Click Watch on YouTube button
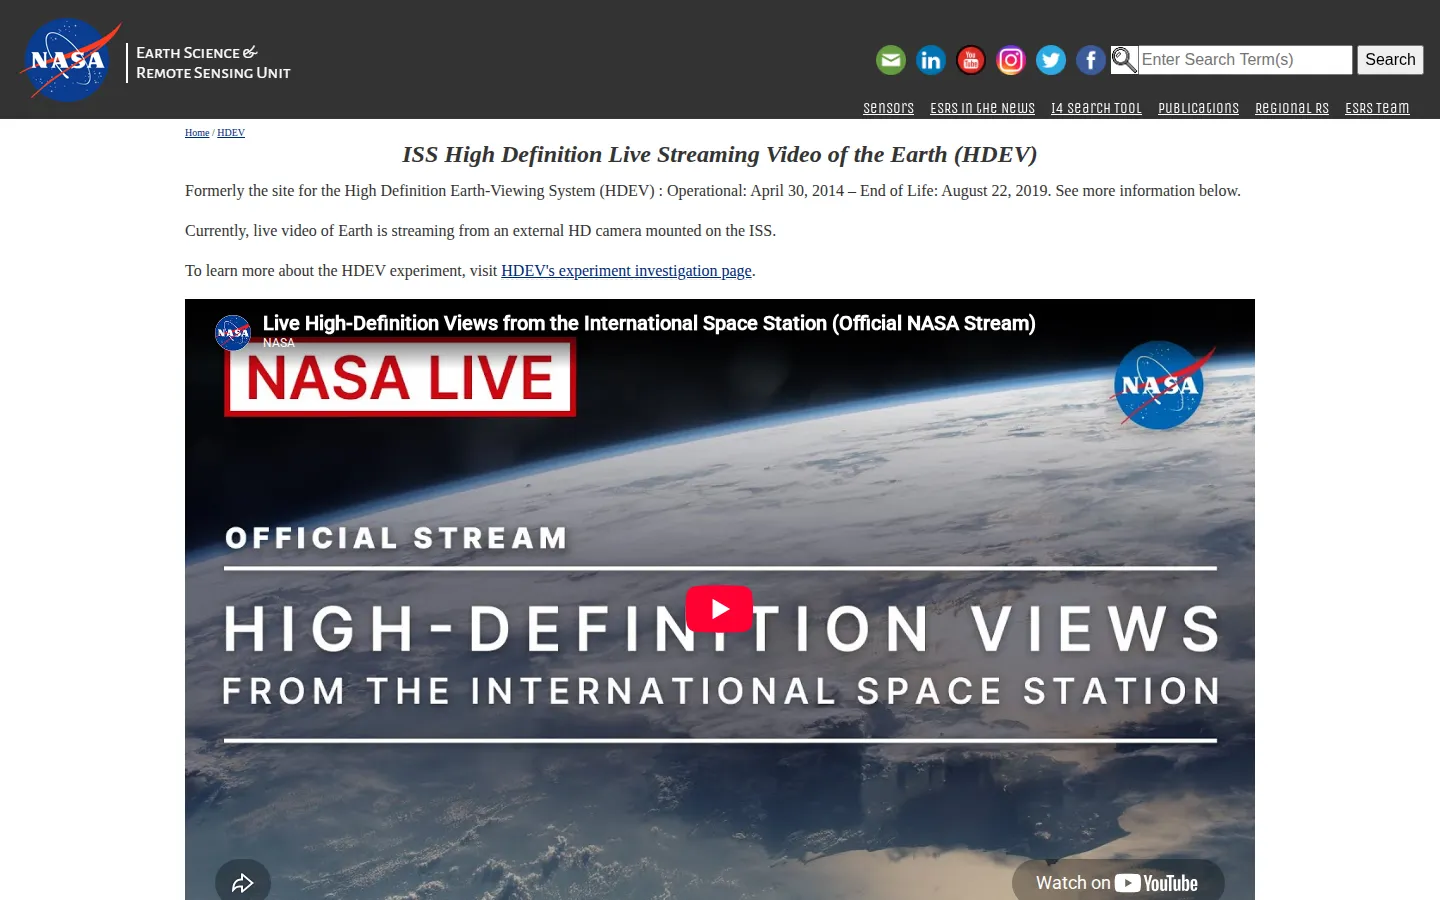This screenshot has height=900, width=1440. tap(1118, 883)
